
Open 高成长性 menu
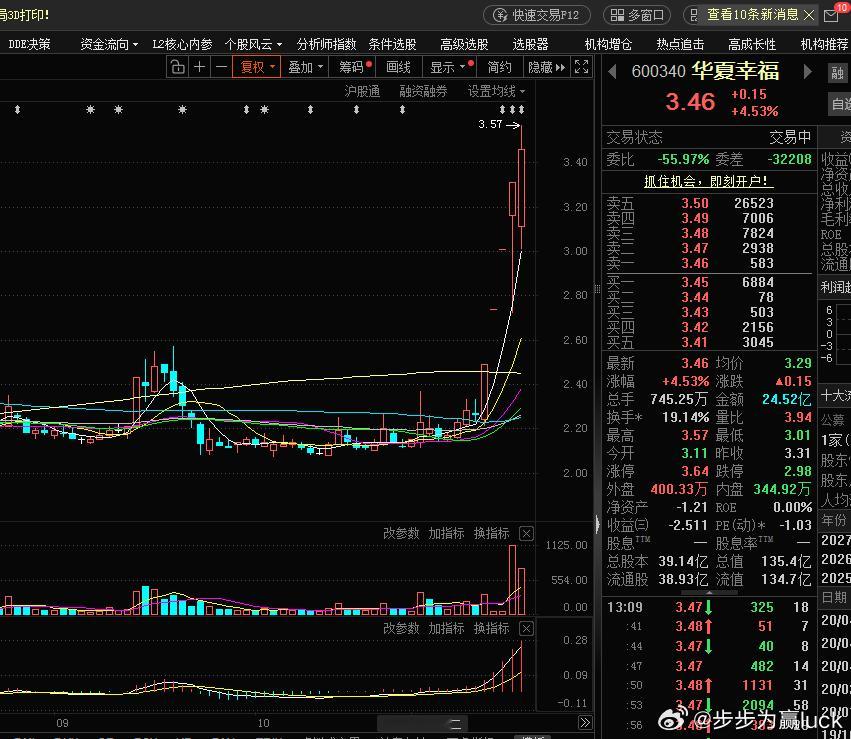[x=752, y=44]
